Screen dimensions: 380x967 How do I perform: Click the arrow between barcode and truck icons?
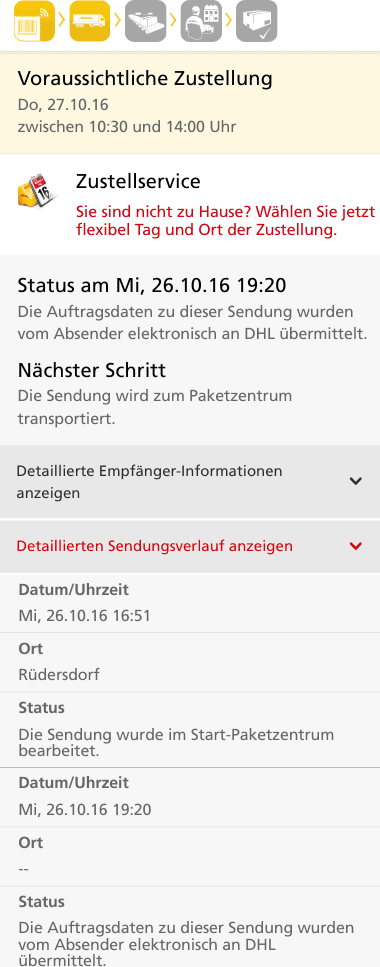(x=62, y=21)
